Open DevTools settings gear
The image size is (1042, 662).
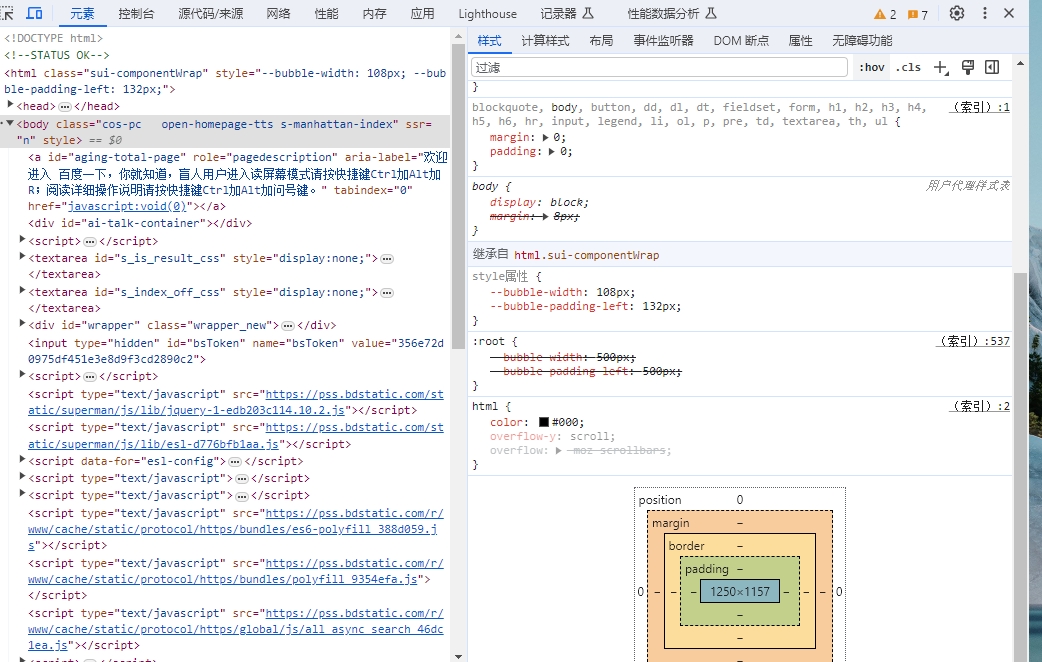click(957, 13)
